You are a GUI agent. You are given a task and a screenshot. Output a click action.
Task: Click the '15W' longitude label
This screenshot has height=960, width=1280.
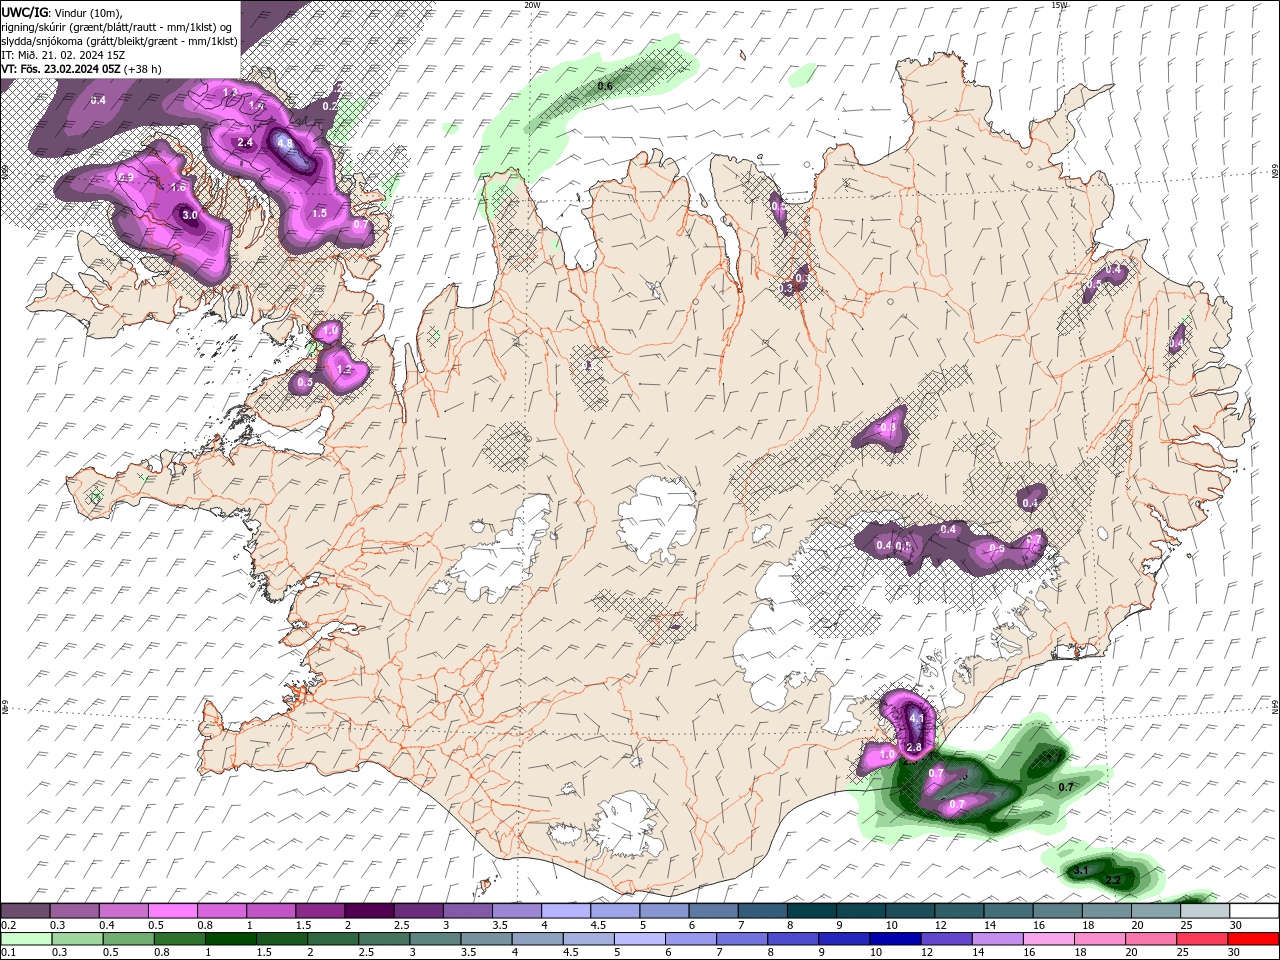click(1059, 5)
